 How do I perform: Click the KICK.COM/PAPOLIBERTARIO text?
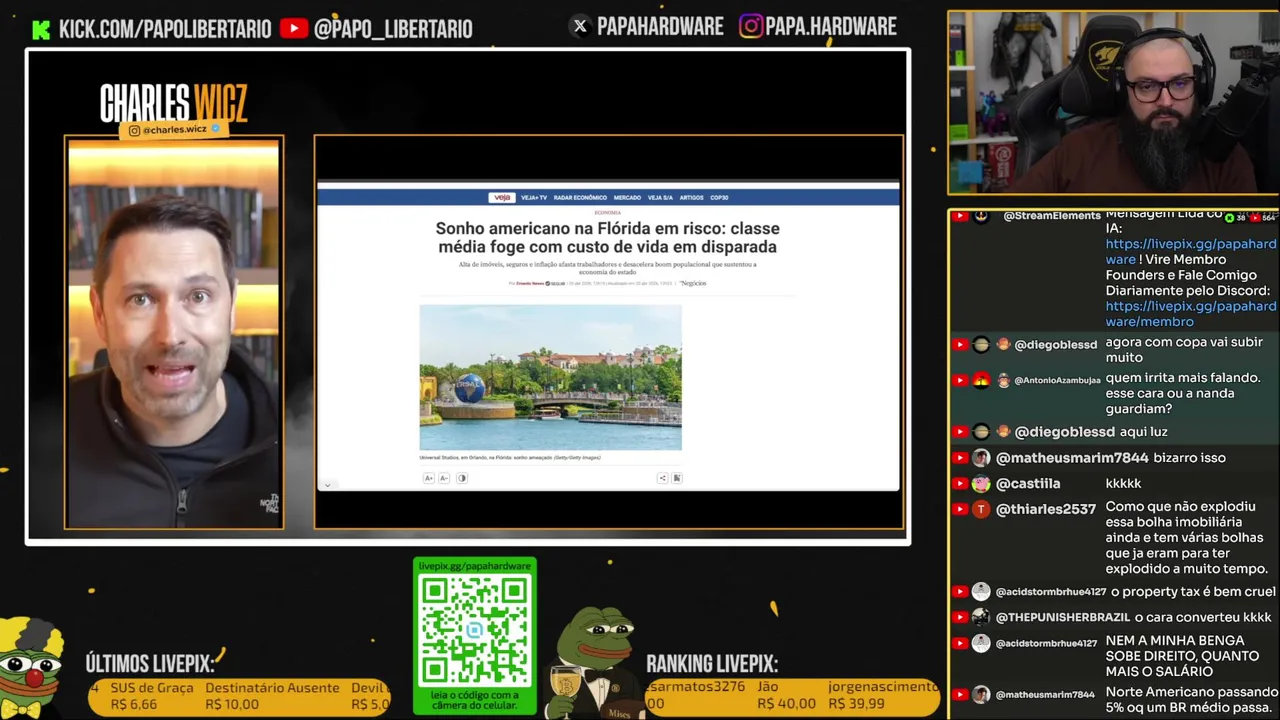pos(165,30)
